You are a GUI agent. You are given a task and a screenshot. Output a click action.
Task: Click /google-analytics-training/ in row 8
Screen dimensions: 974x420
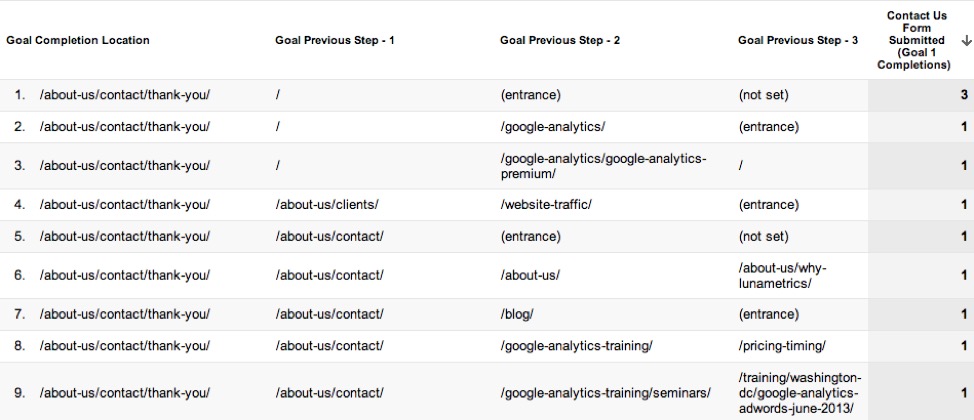point(576,346)
